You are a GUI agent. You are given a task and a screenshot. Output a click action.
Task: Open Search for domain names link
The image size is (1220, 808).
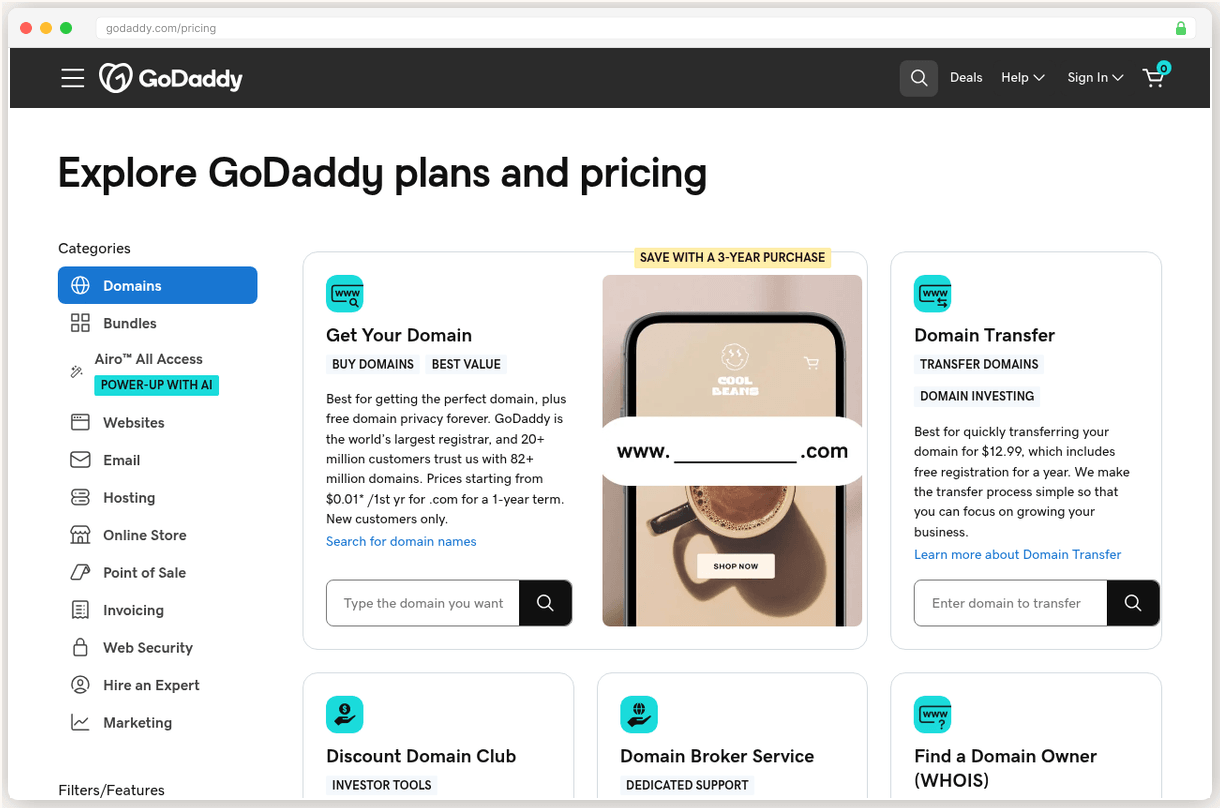click(401, 541)
